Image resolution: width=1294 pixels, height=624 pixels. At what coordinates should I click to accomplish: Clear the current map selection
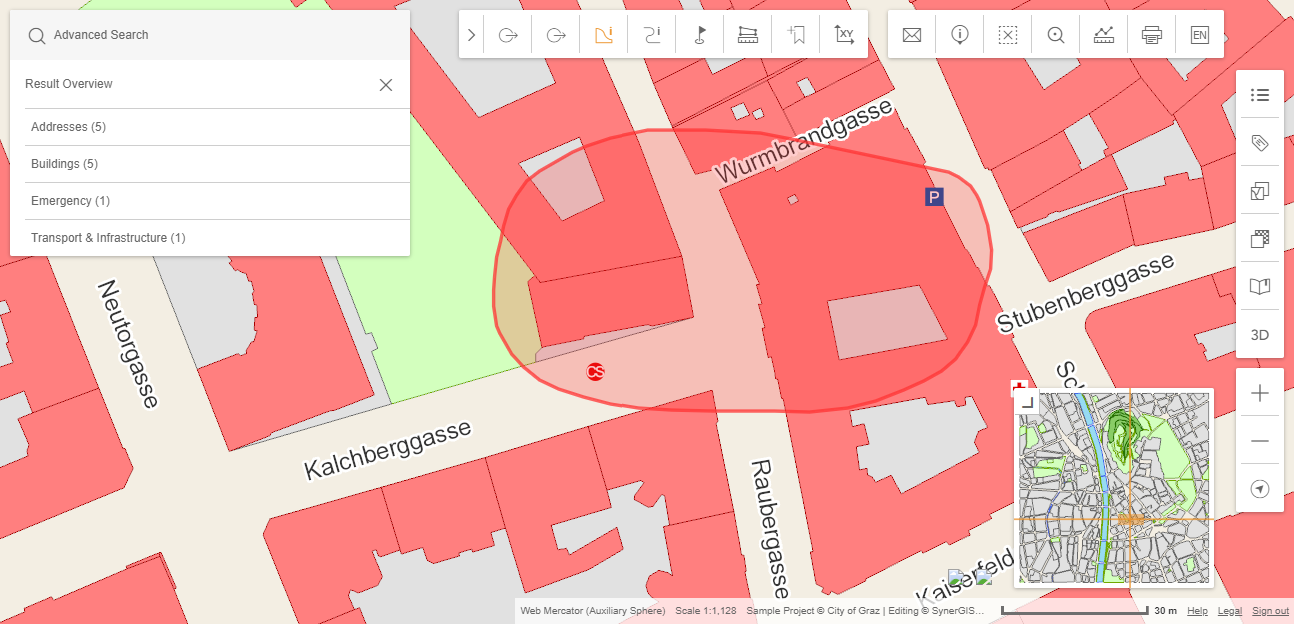tap(1007, 34)
